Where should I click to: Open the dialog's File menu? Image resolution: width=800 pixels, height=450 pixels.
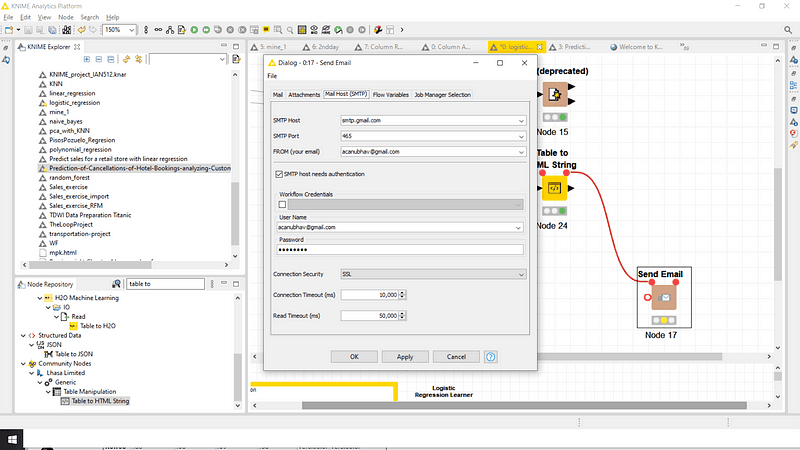[272, 76]
